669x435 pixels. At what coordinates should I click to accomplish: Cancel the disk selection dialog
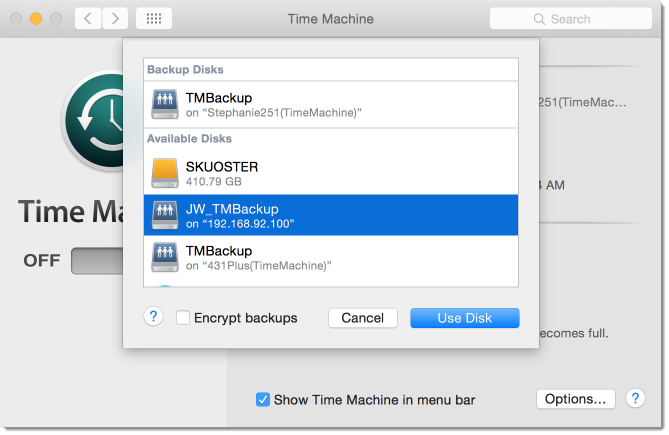tap(362, 318)
